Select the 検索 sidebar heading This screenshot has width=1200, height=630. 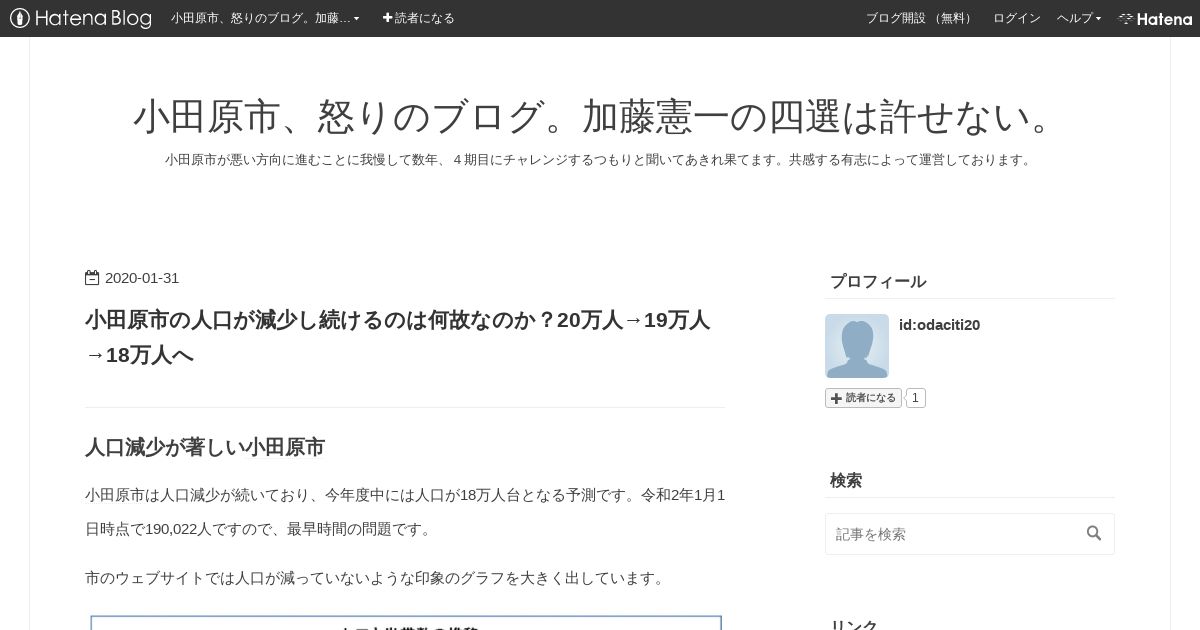point(846,481)
